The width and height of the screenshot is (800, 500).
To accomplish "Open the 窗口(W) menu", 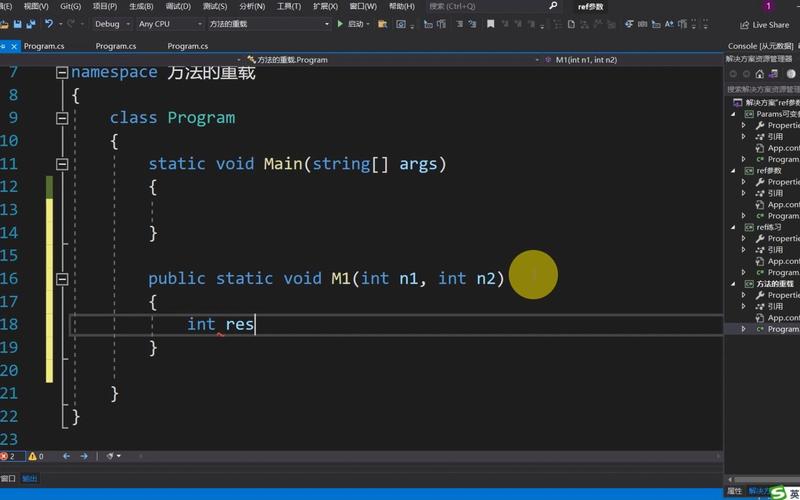I will pos(363,6).
